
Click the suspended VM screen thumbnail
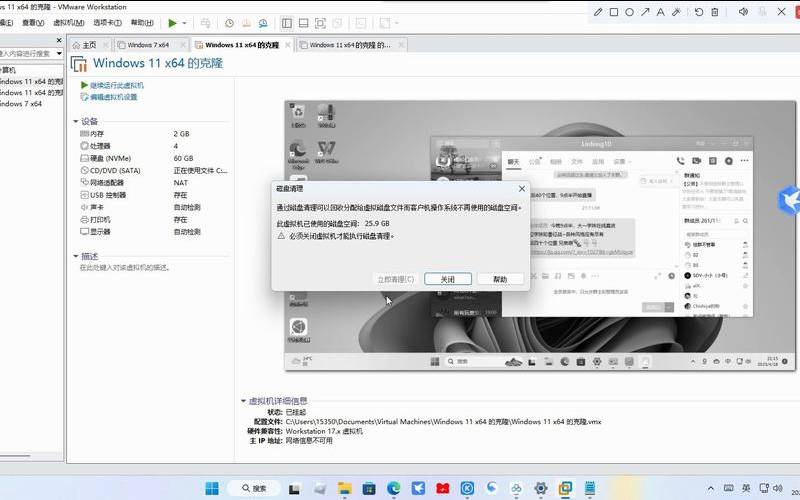coord(540,236)
